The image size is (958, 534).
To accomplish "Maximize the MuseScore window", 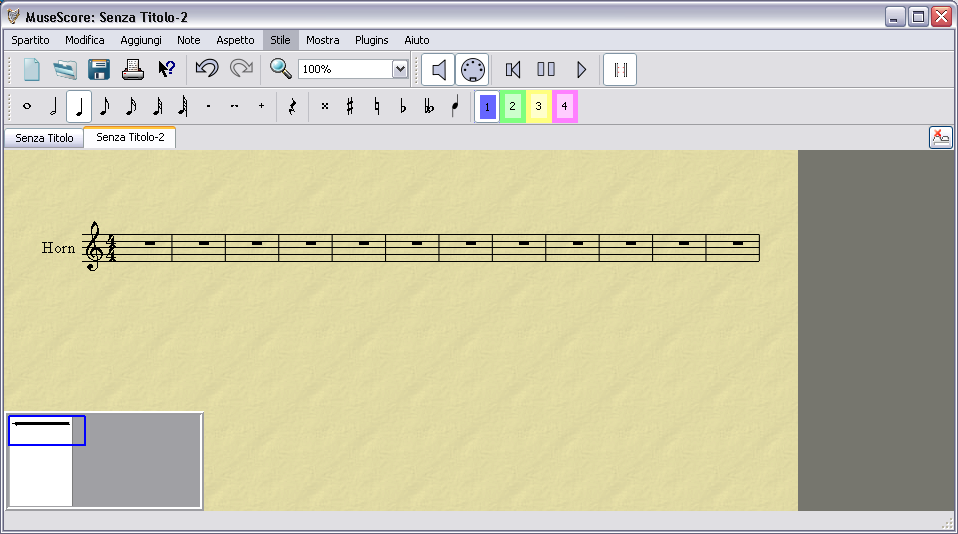I will (918, 17).
